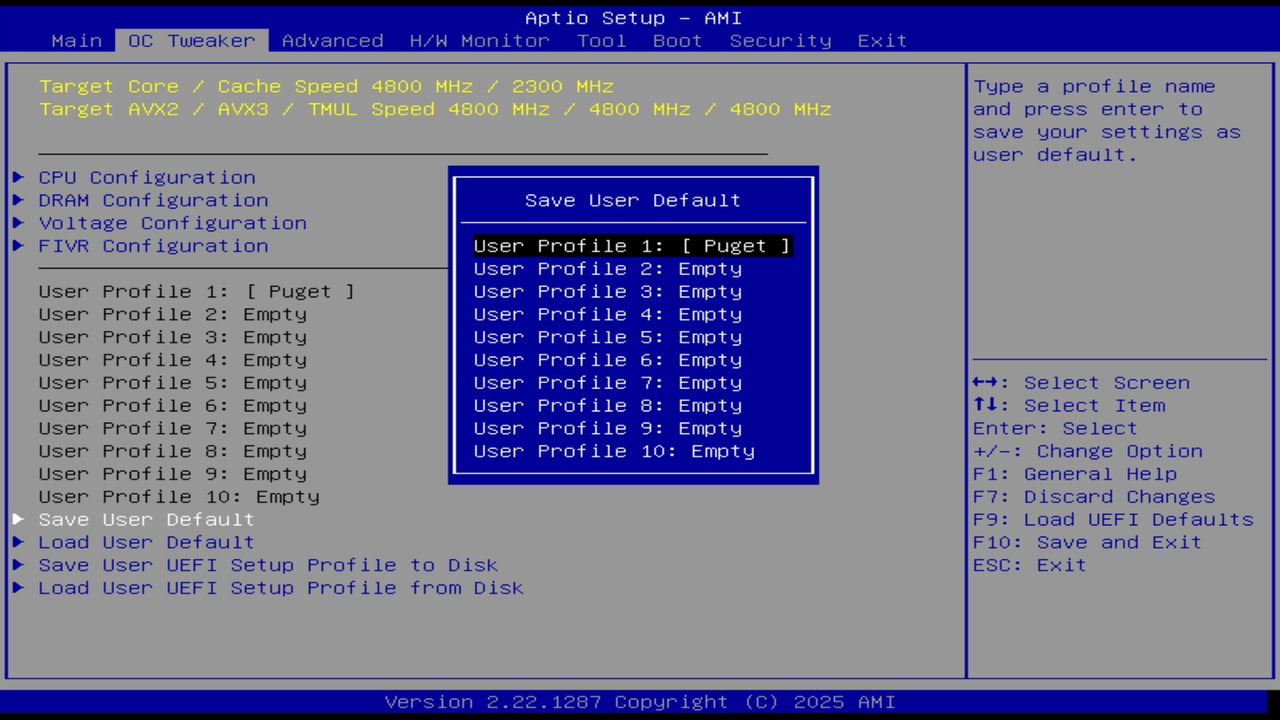Select User Profile 3 Empty in dialog
The height and width of the screenshot is (720, 1280).
tap(608, 292)
